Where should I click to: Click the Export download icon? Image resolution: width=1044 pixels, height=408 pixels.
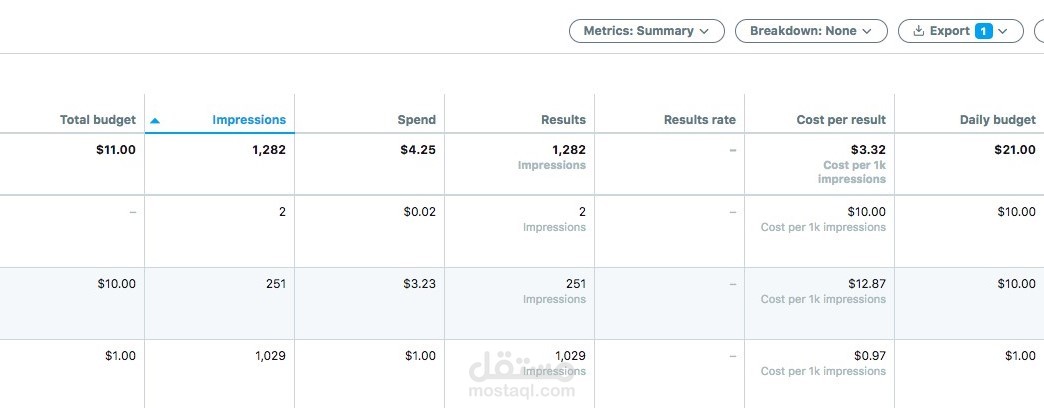click(918, 31)
